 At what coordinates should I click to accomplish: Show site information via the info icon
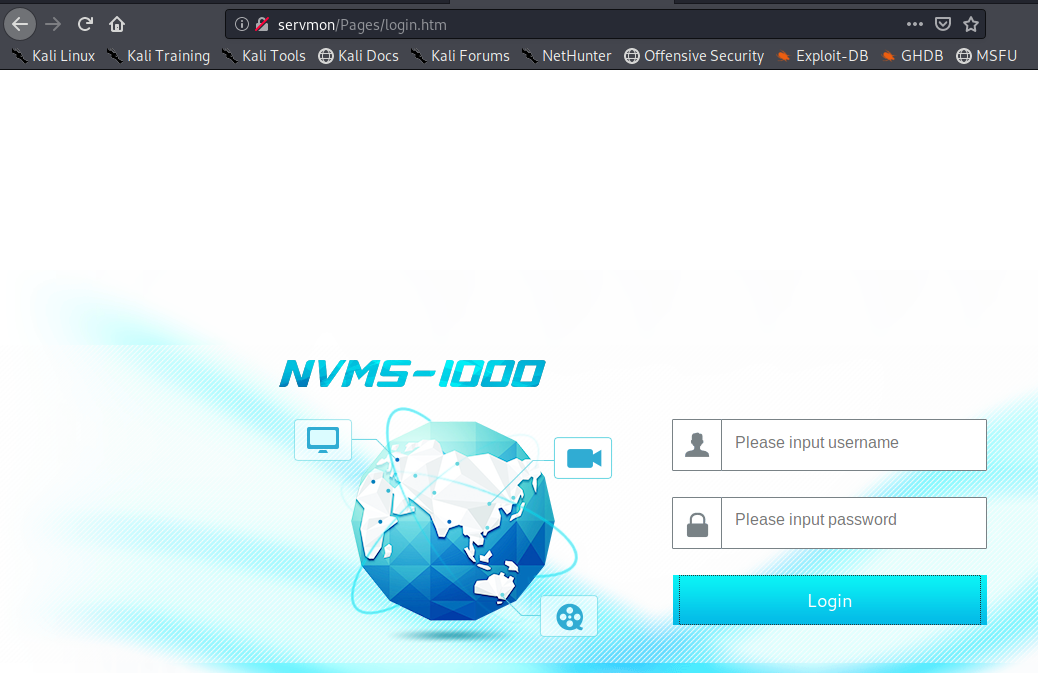pos(242,24)
